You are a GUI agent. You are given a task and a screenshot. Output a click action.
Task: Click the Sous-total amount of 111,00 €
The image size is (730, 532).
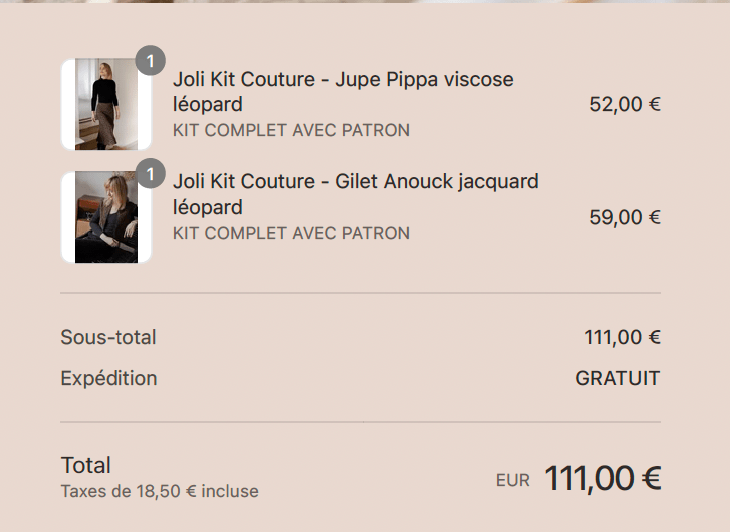click(x=622, y=337)
